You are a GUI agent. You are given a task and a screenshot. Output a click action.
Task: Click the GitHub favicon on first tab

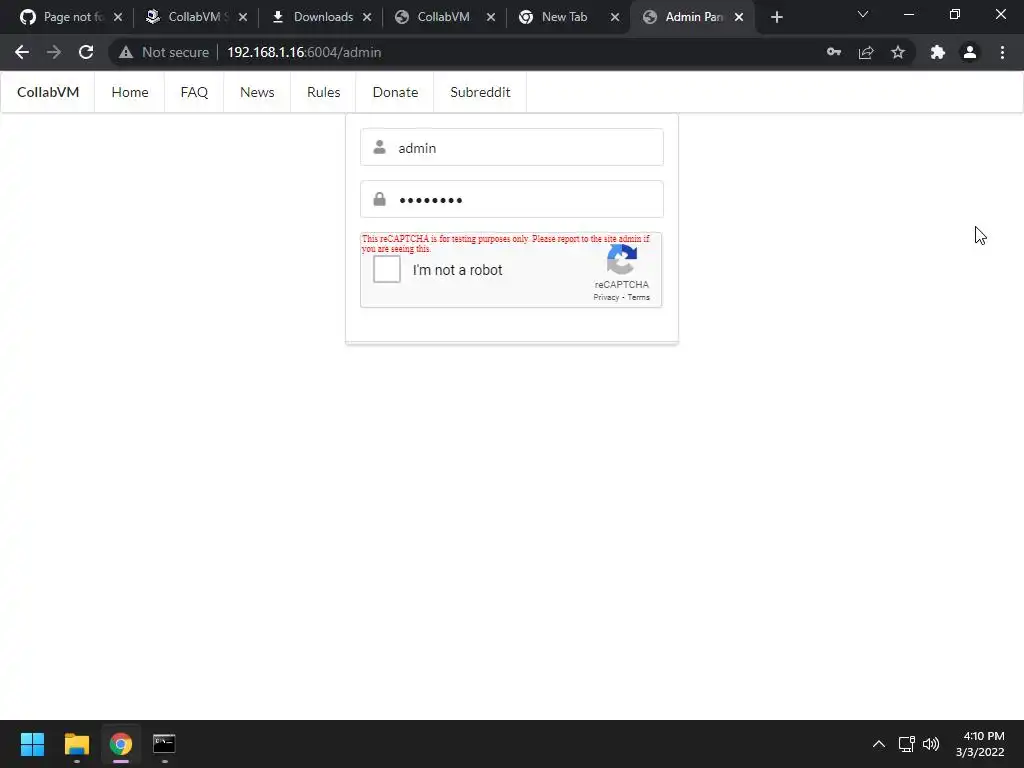tap(27, 17)
